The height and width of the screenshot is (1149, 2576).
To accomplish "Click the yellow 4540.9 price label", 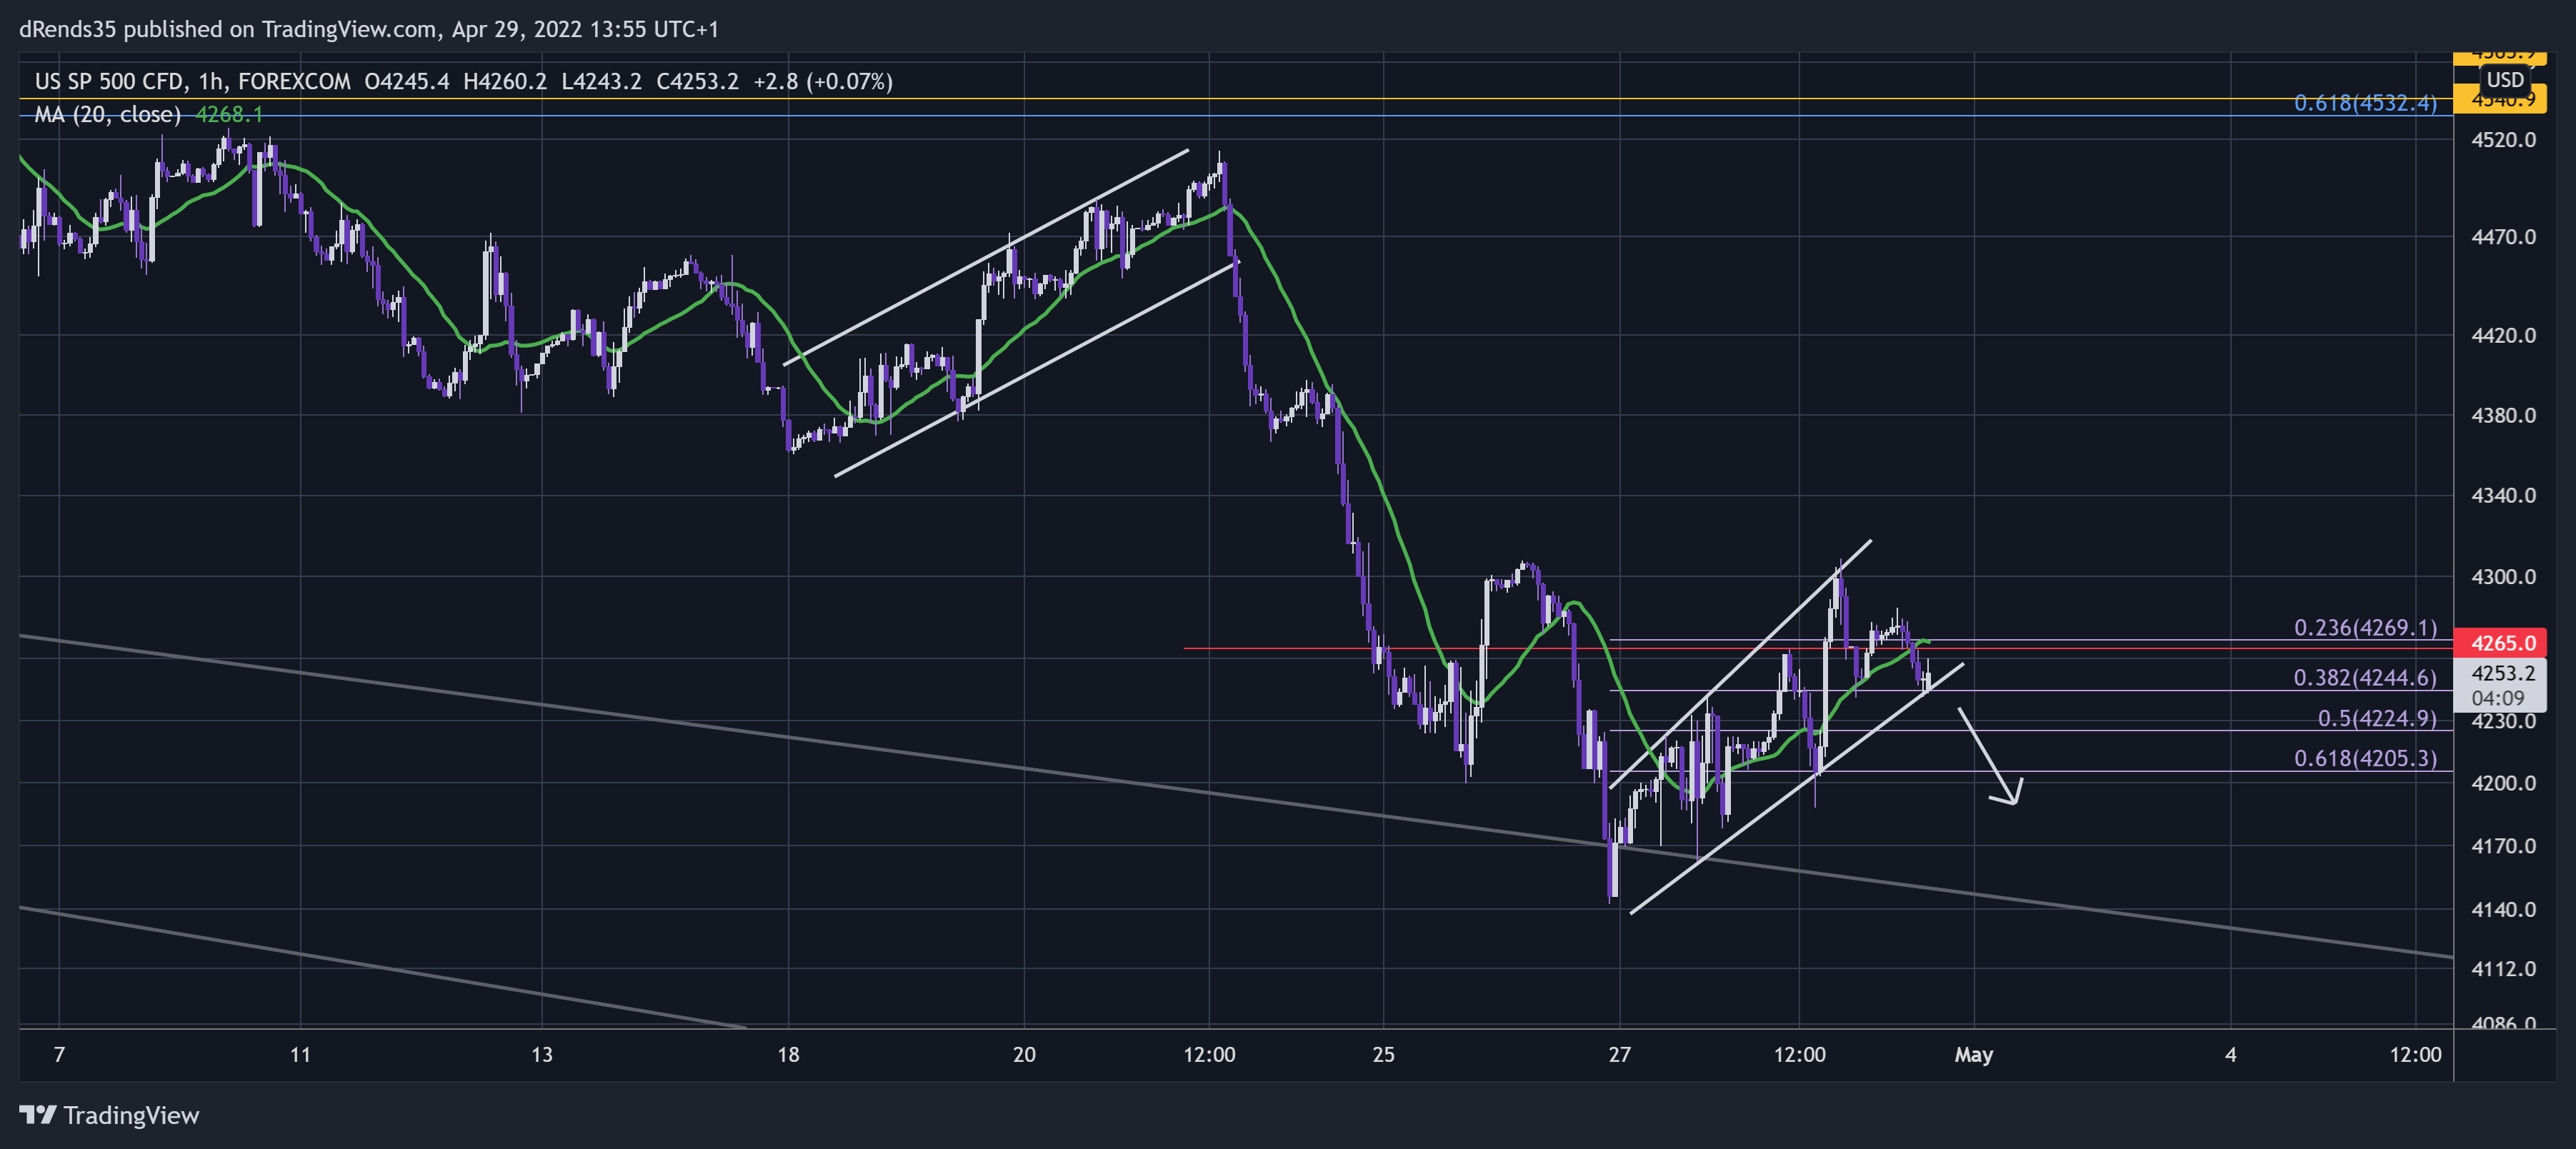I will pyautogui.click(x=2500, y=99).
